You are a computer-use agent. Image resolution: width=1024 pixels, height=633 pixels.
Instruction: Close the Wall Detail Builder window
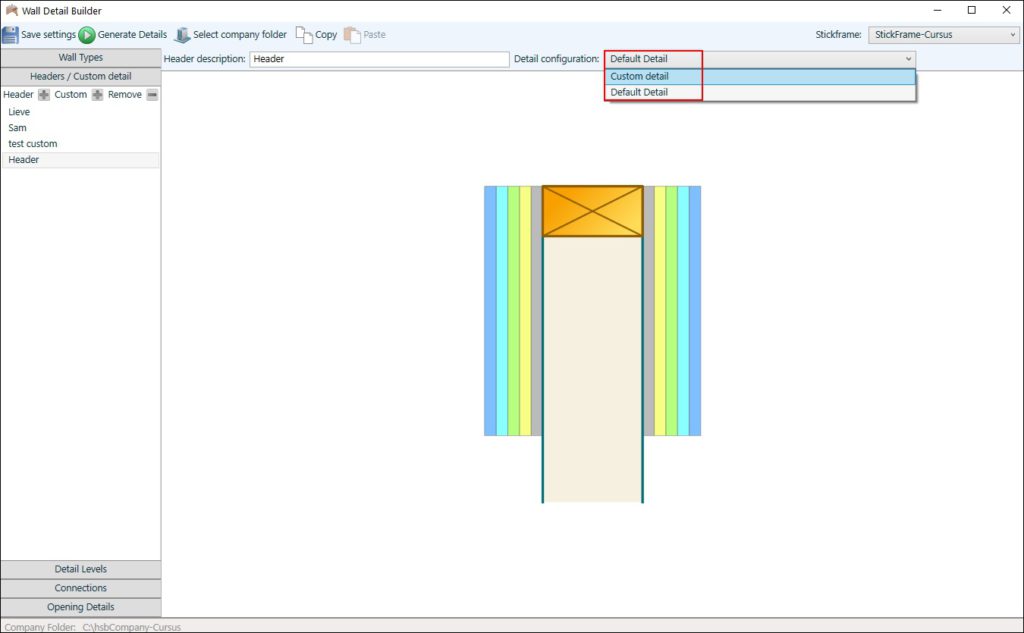1006,10
